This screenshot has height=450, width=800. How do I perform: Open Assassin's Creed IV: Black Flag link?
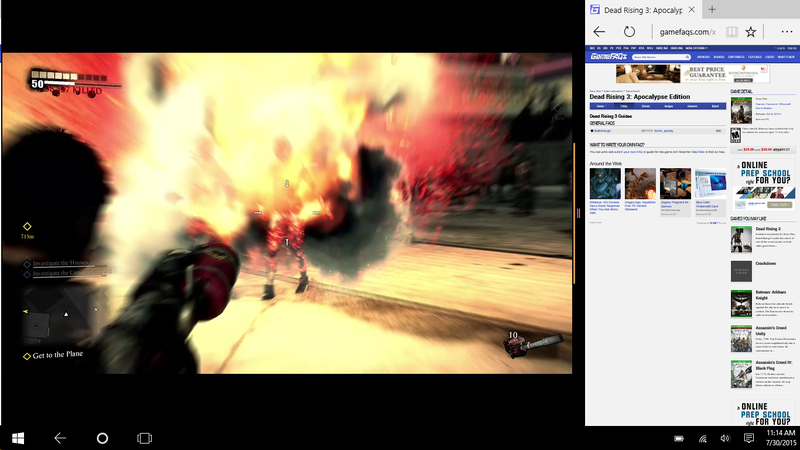point(773,365)
